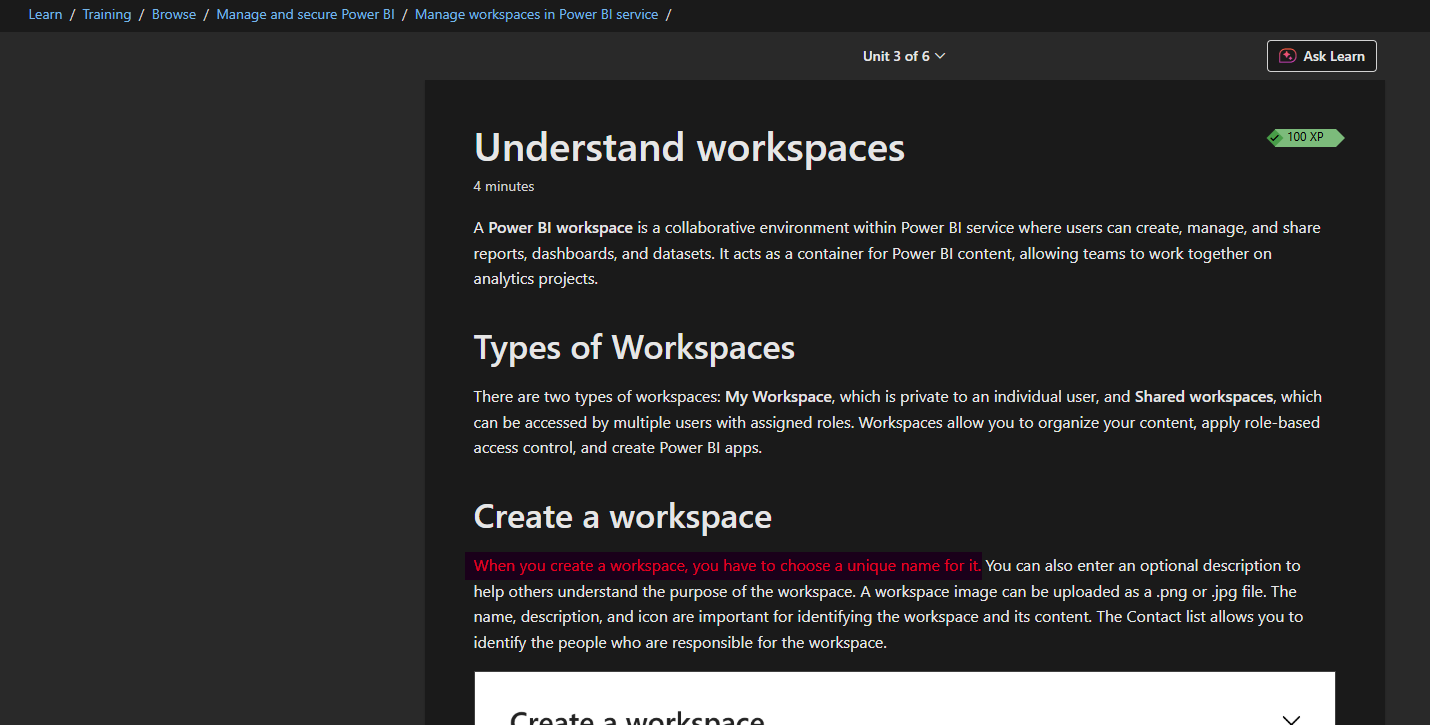The image size is (1430, 725).
Task: Open the Training breadcrumb link
Action: 107,14
